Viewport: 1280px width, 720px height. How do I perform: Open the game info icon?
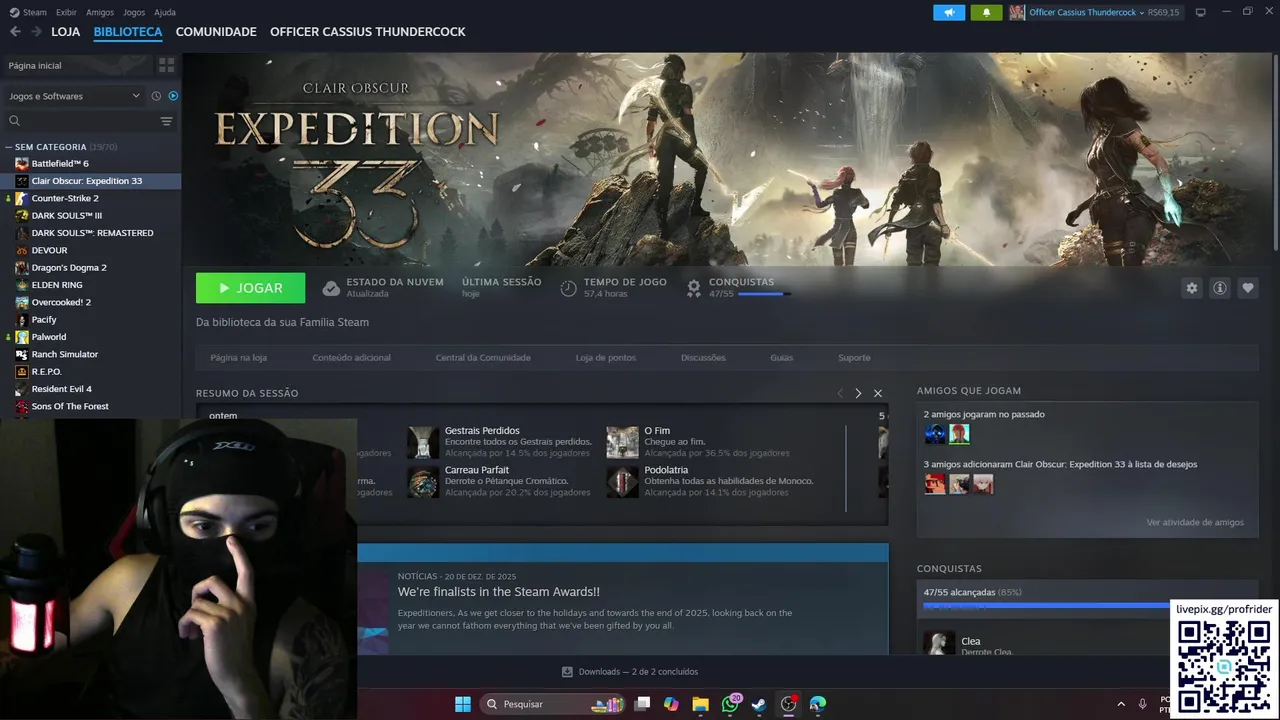click(1220, 288)
